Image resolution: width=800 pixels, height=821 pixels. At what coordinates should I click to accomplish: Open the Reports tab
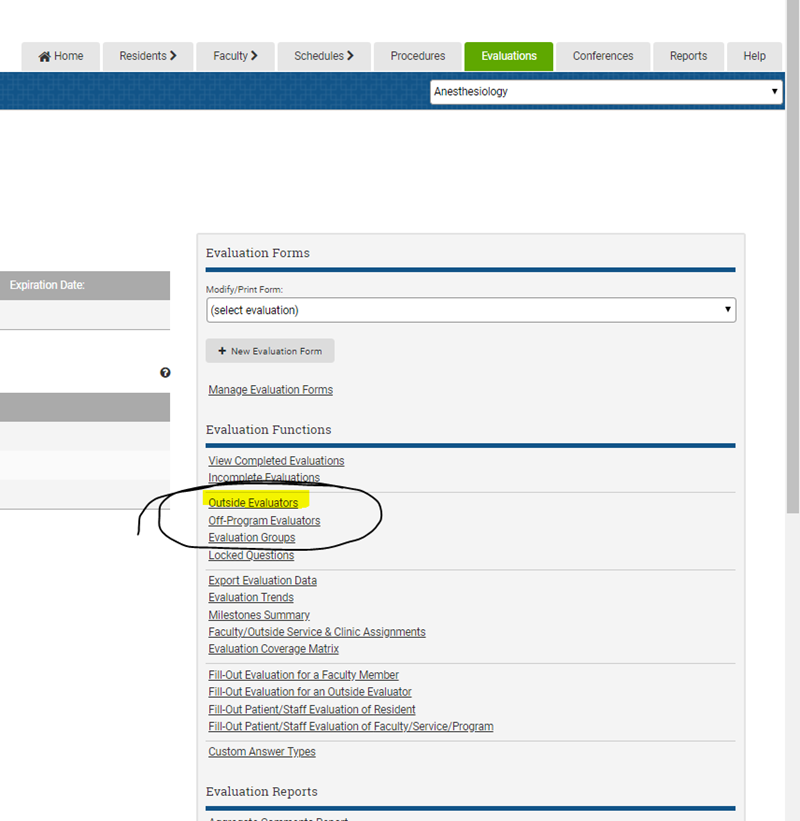tap(688, 56)
